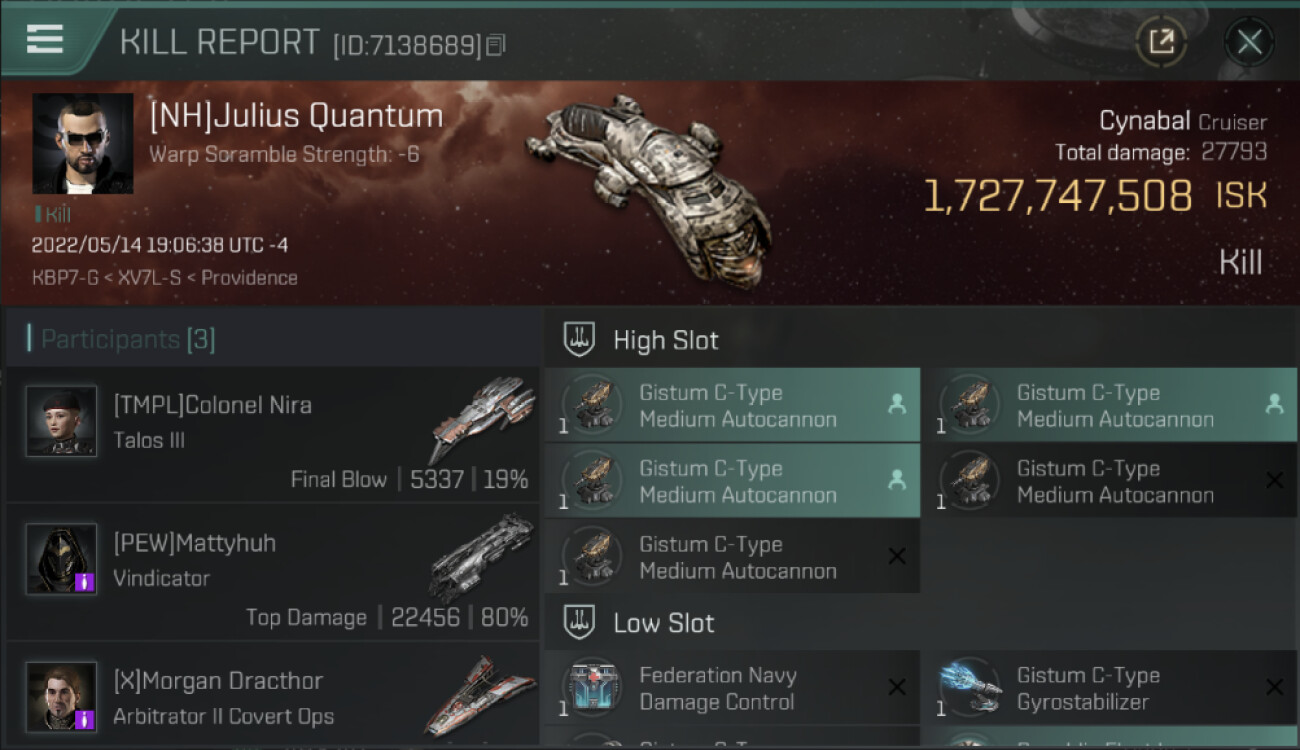This screenshot has width=1300, height=750.
Task: Open Mattyhuh's character portrait
Action: click(x=61, y=559)
